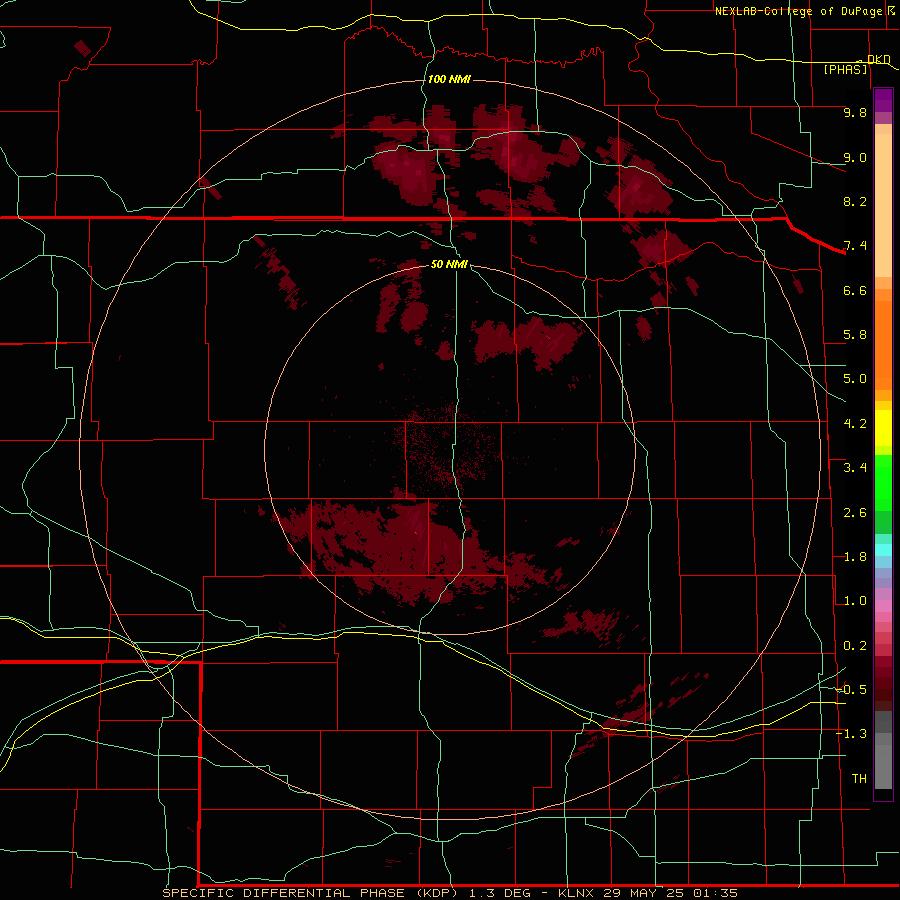Click the TH threshold label on the scale
The width and height of the screenshot is (900, 900).
coord(859,779)
